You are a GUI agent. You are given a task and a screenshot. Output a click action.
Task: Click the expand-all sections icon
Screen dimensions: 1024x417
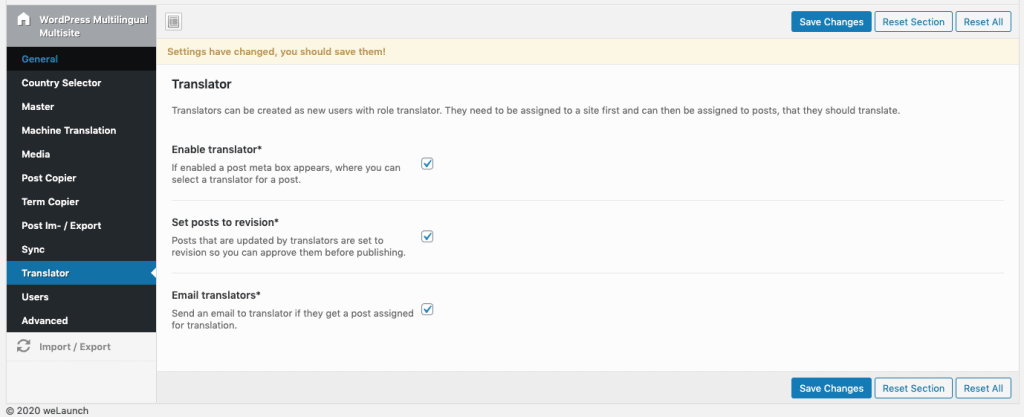pyautogui.click(x=174, y=22)
